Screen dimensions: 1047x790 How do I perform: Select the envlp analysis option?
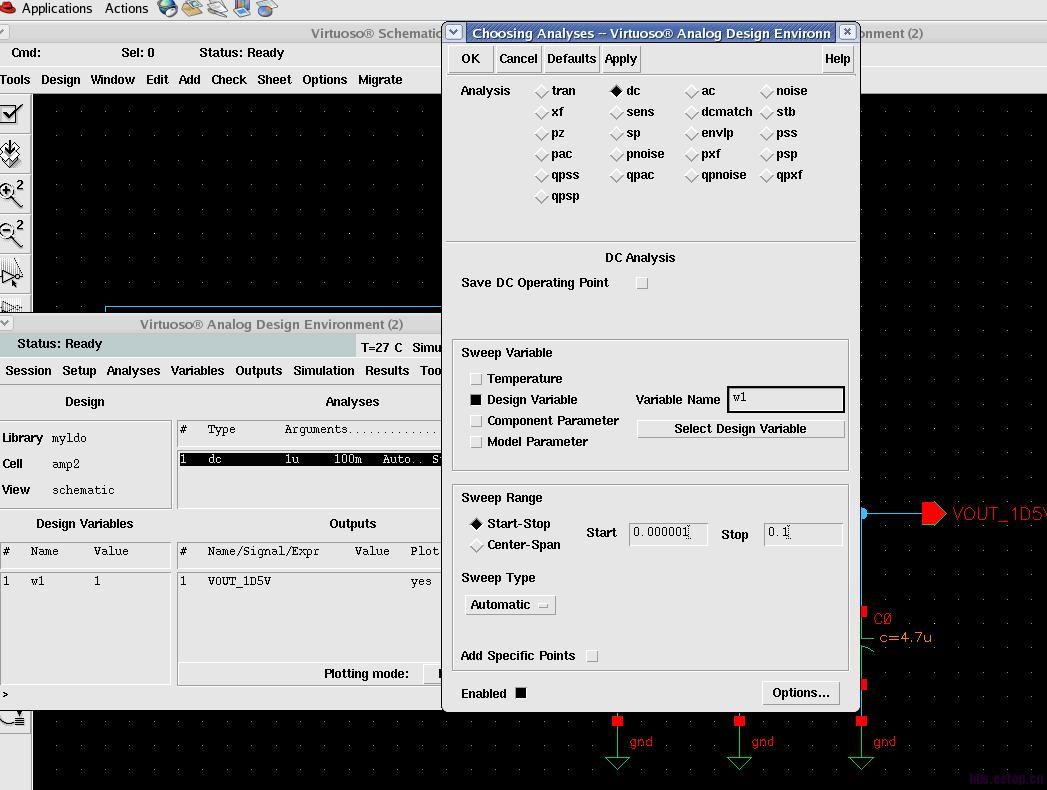(691, 134)
